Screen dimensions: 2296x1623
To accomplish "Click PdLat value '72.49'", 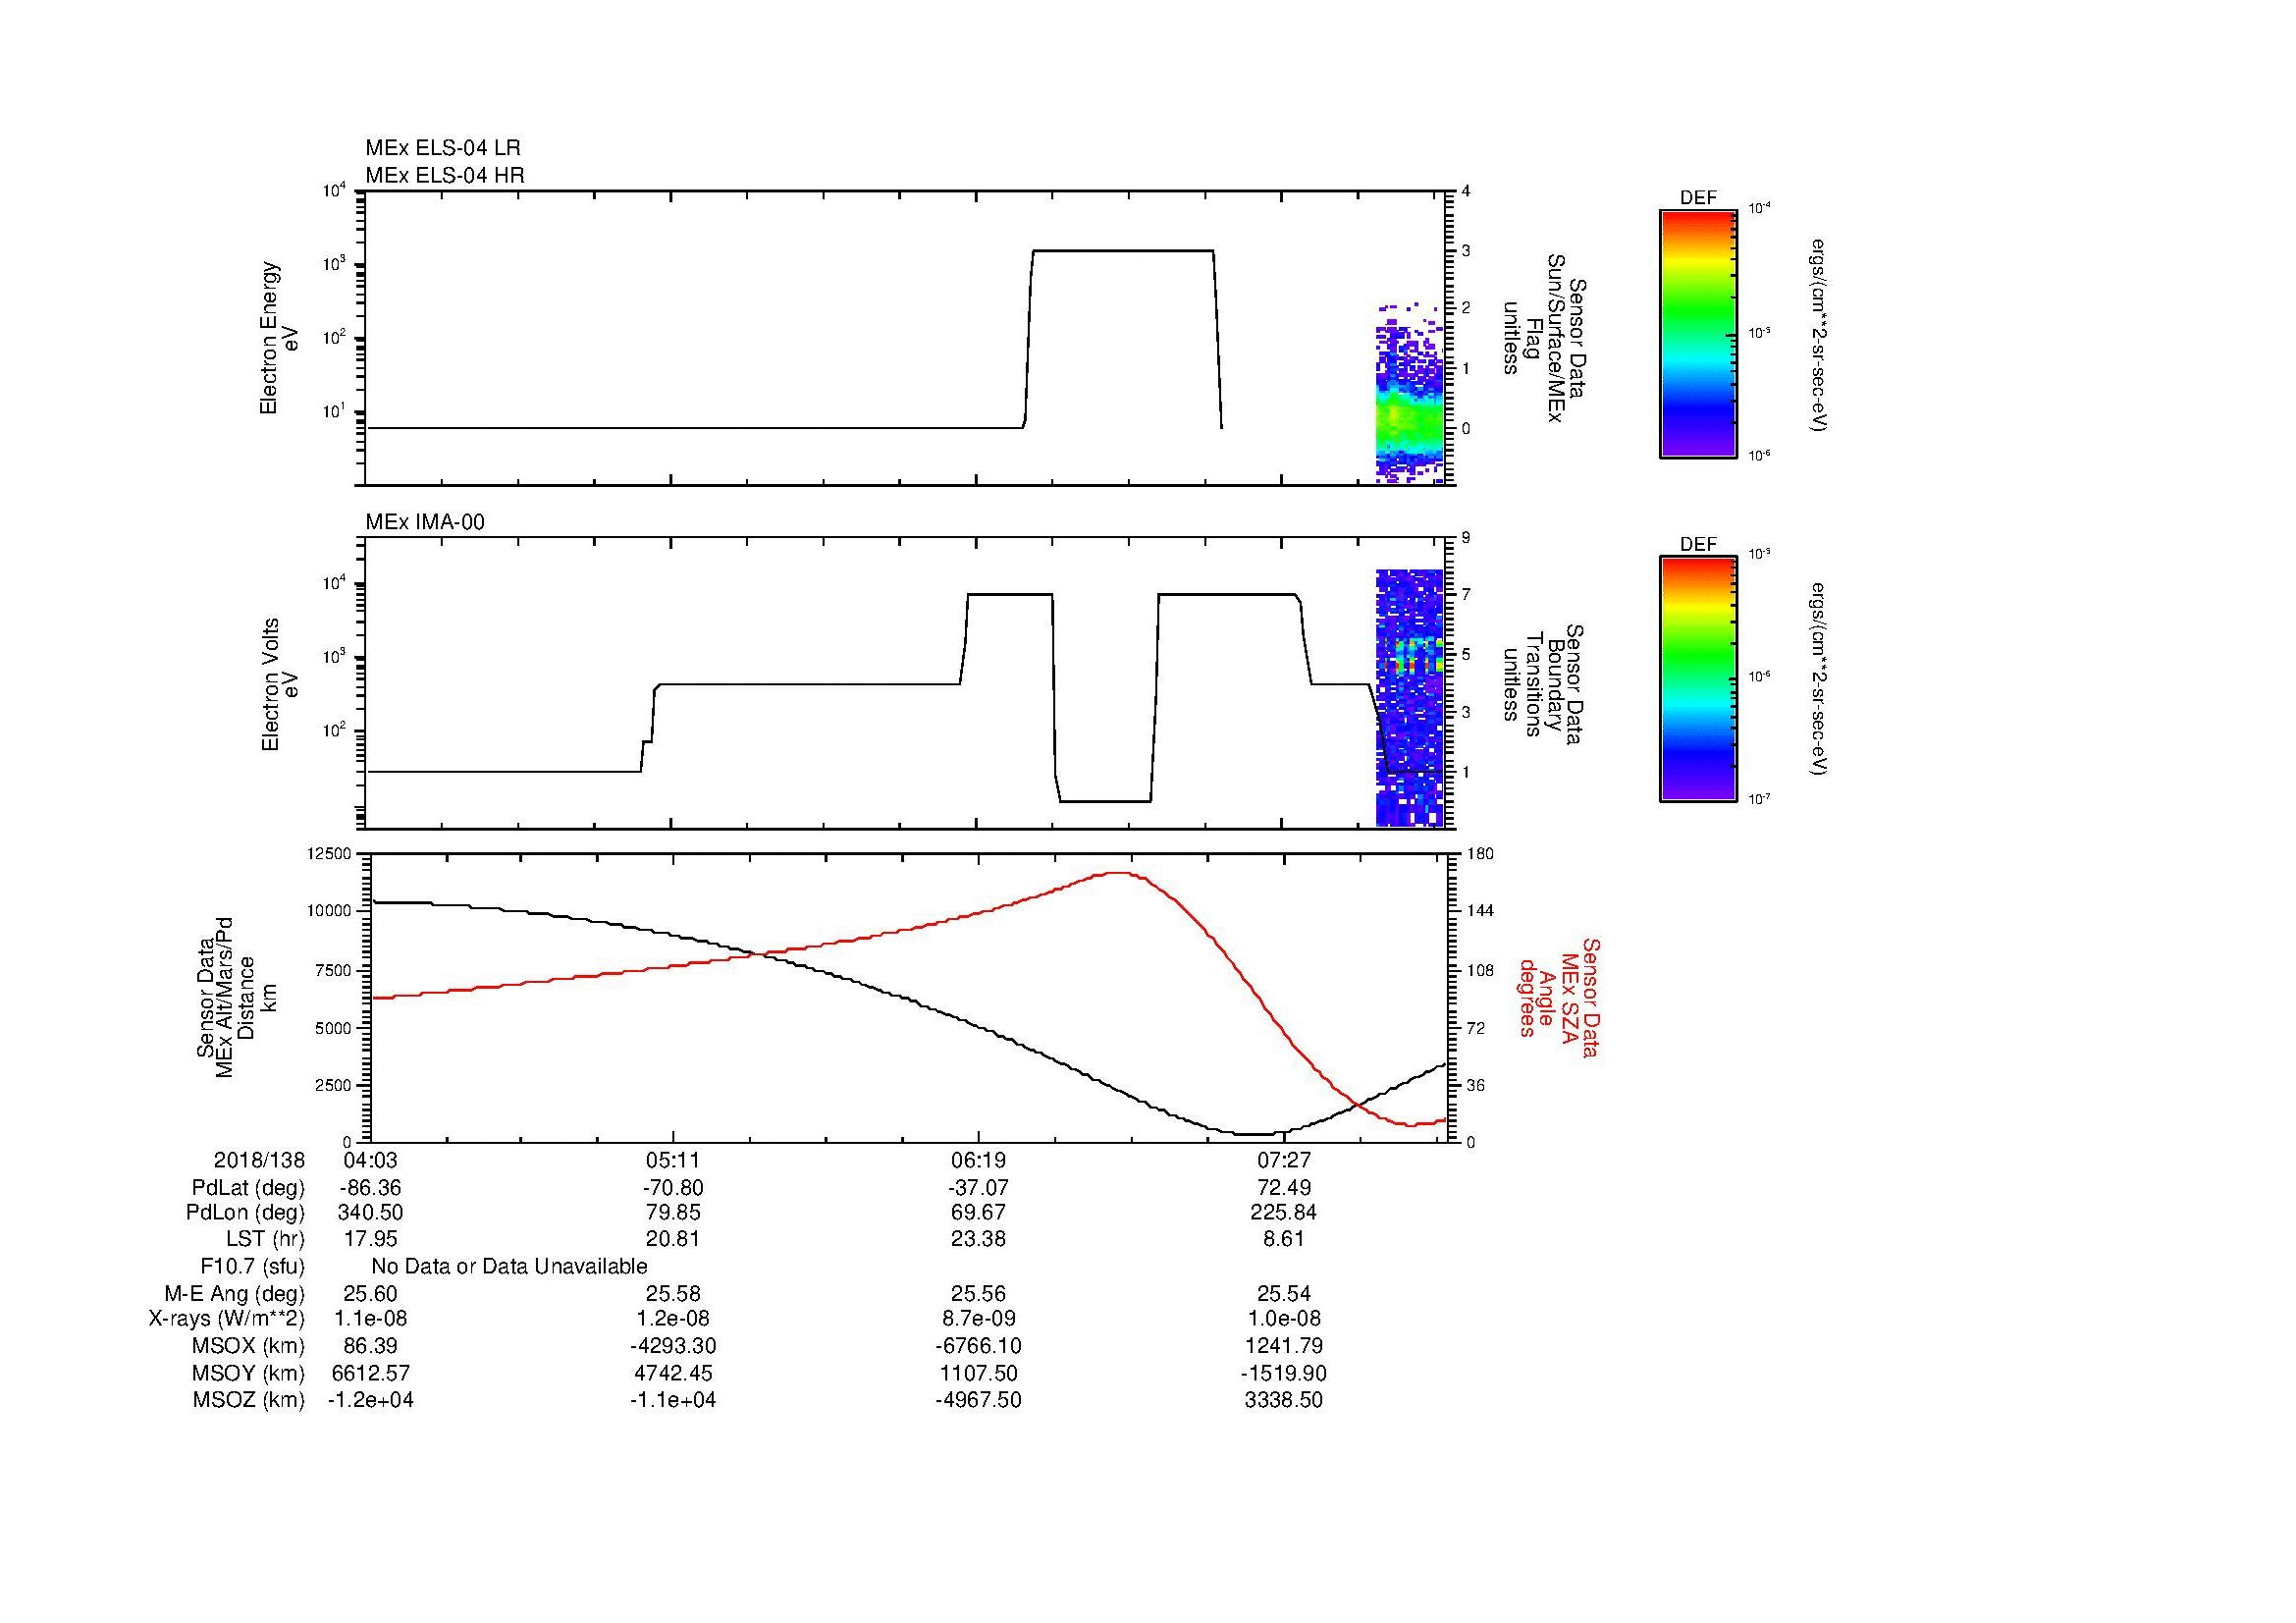I will [x=1284, y=1188].
